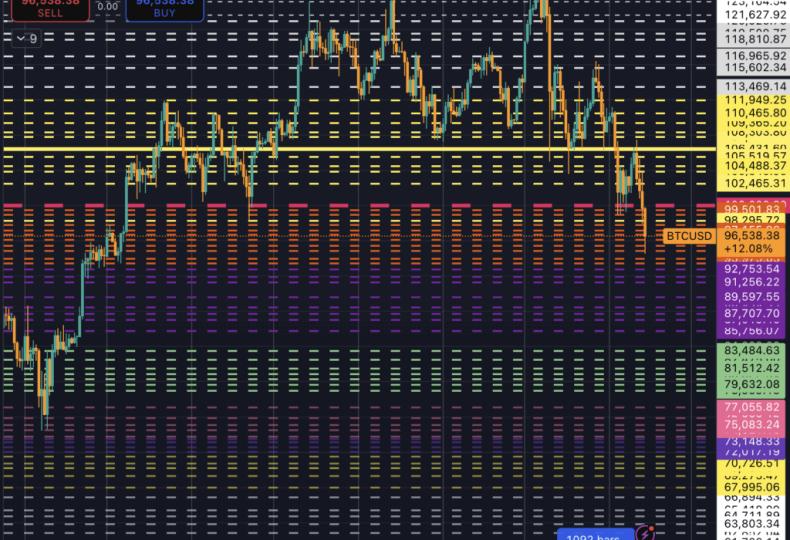Click the green 83,484.63 price label
Viewport: 790px width, 540px height.
pyautogui.click(x=752, y=351)
